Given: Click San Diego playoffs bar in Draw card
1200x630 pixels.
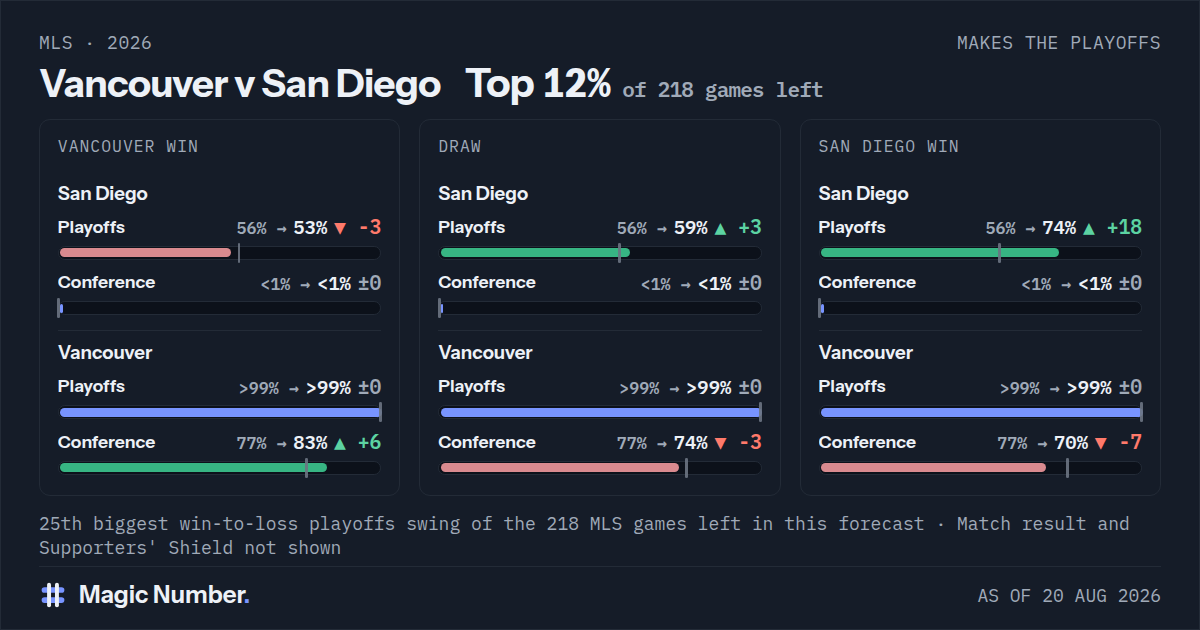Looking at the screenshot, I should (x=600, y=253).
